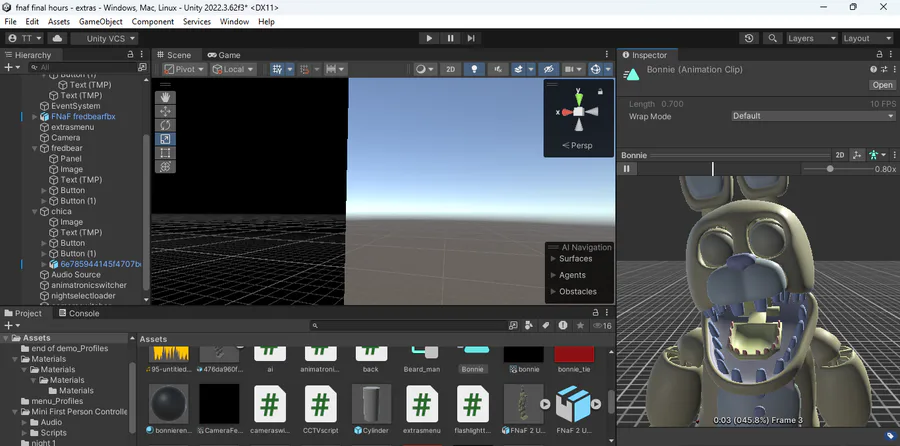Open the Window menu
The image size is (900, 446).
coord(234,22)
